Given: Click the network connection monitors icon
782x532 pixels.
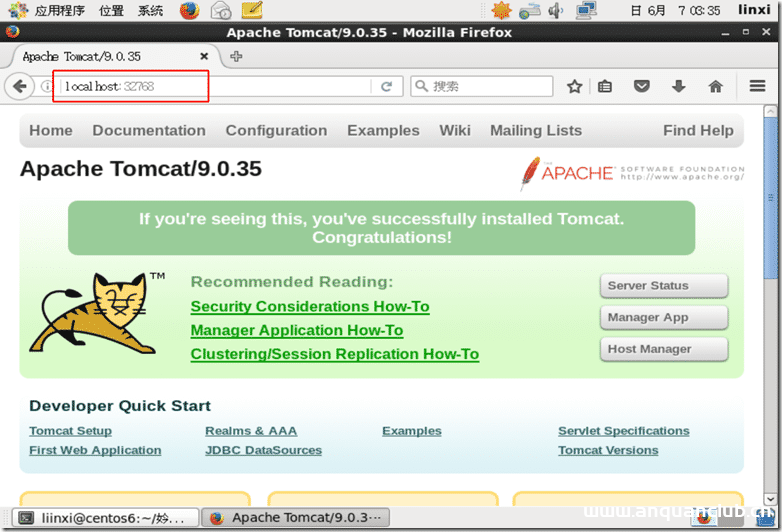Looking at the screenshot, I should point(586,10).
